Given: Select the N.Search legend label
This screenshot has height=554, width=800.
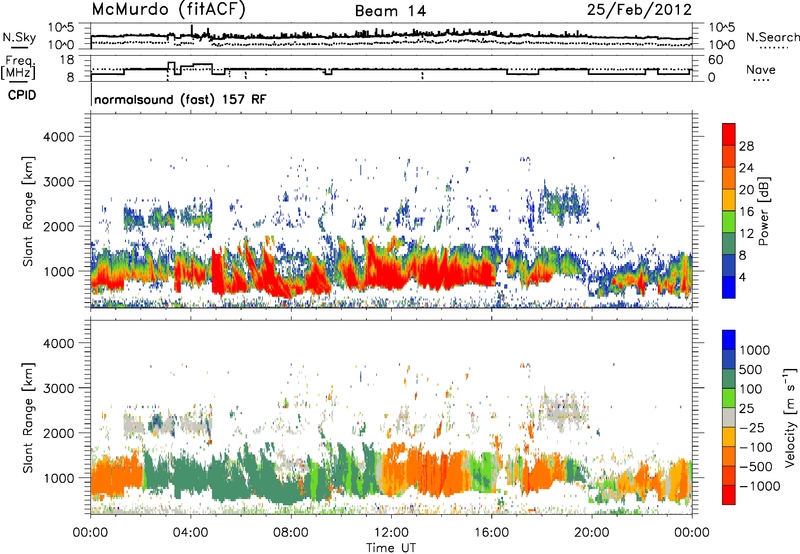Looking at the screenshot, I should point(772,37).
